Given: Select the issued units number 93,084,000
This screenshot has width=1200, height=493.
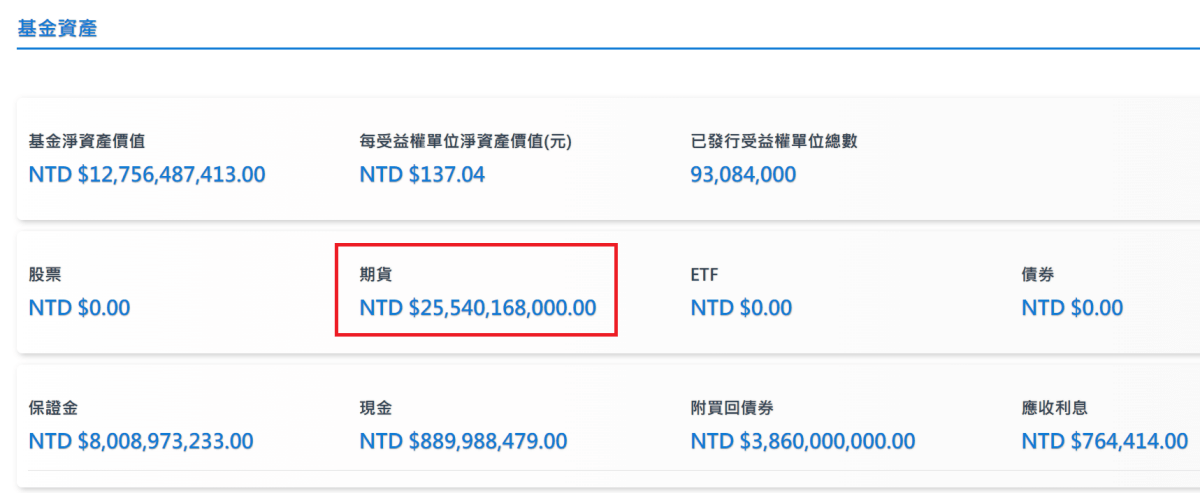Looking at the screenshot, I should point(743,175).
